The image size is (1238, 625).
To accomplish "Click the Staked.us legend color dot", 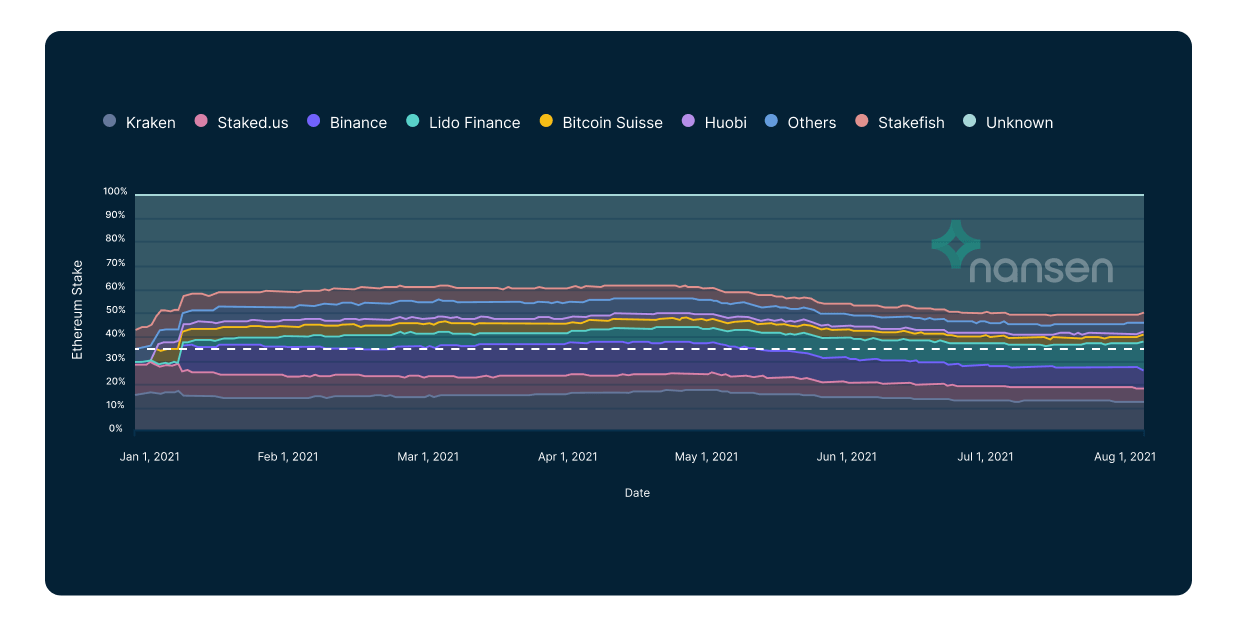I will pyautogui.click(x=201, y=121).
